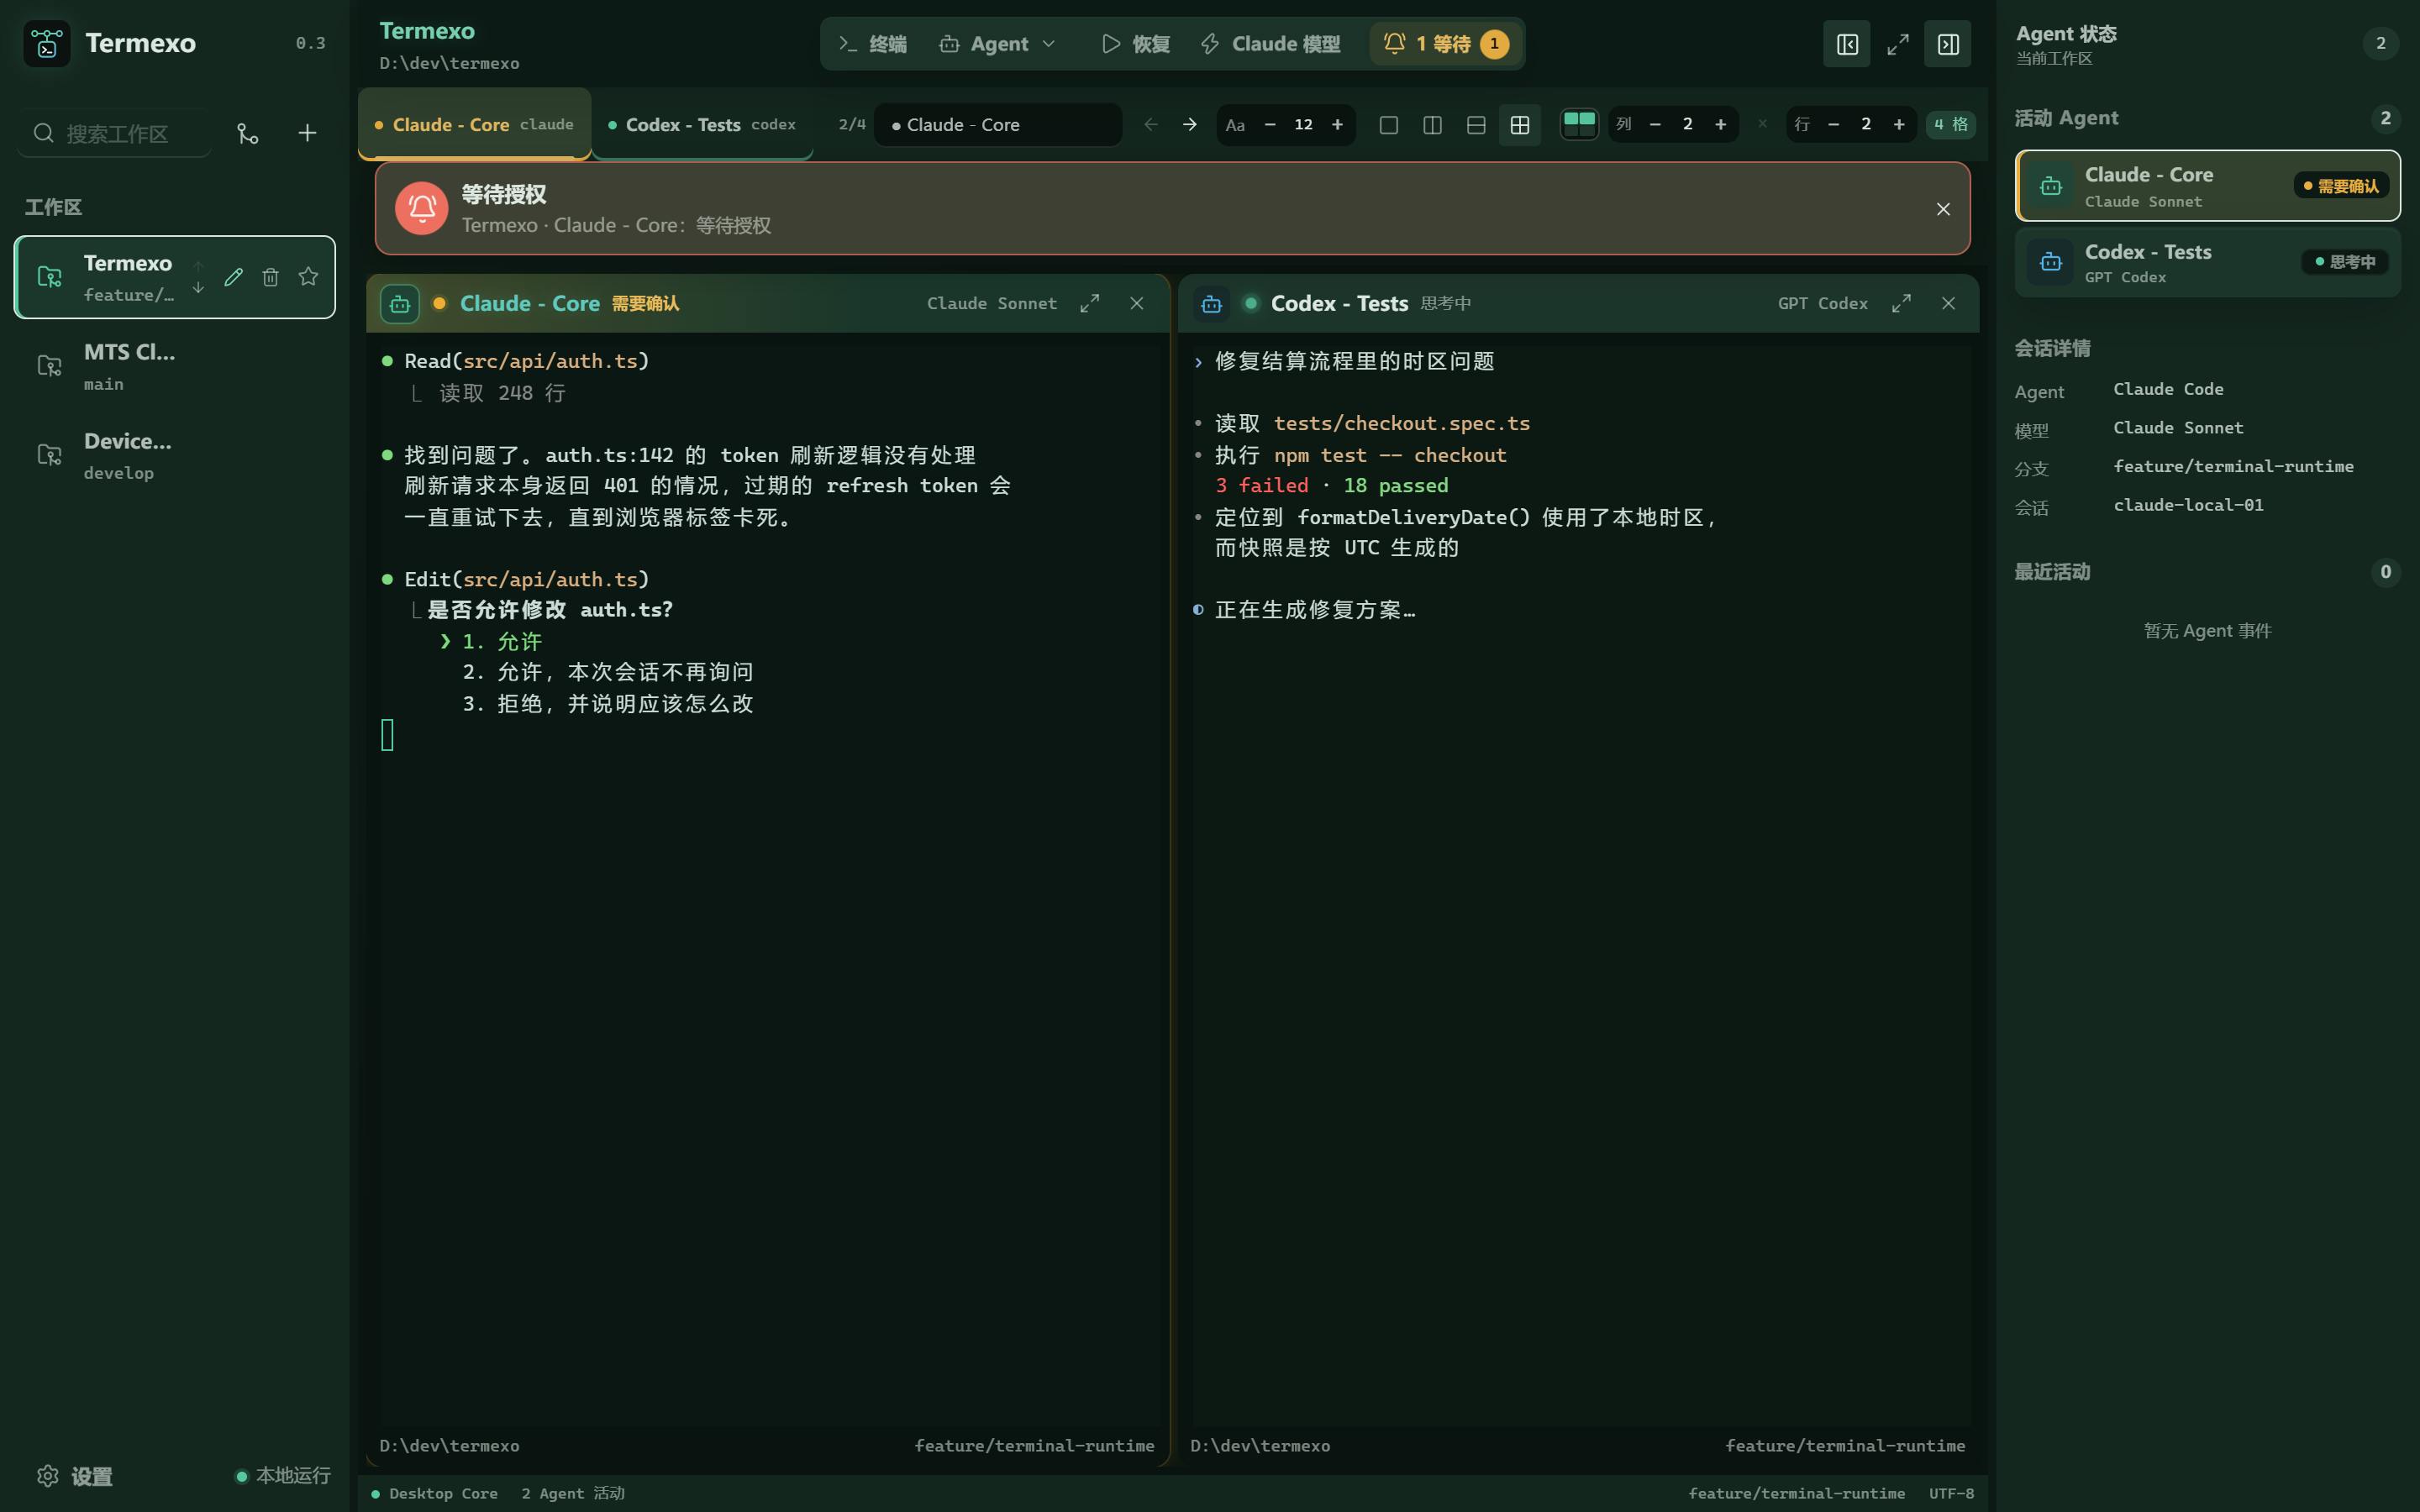The width and height of the screenshot is (2420, 1512).
Task: Click the 需要确认 status badge
Action: click(2341, 186)
